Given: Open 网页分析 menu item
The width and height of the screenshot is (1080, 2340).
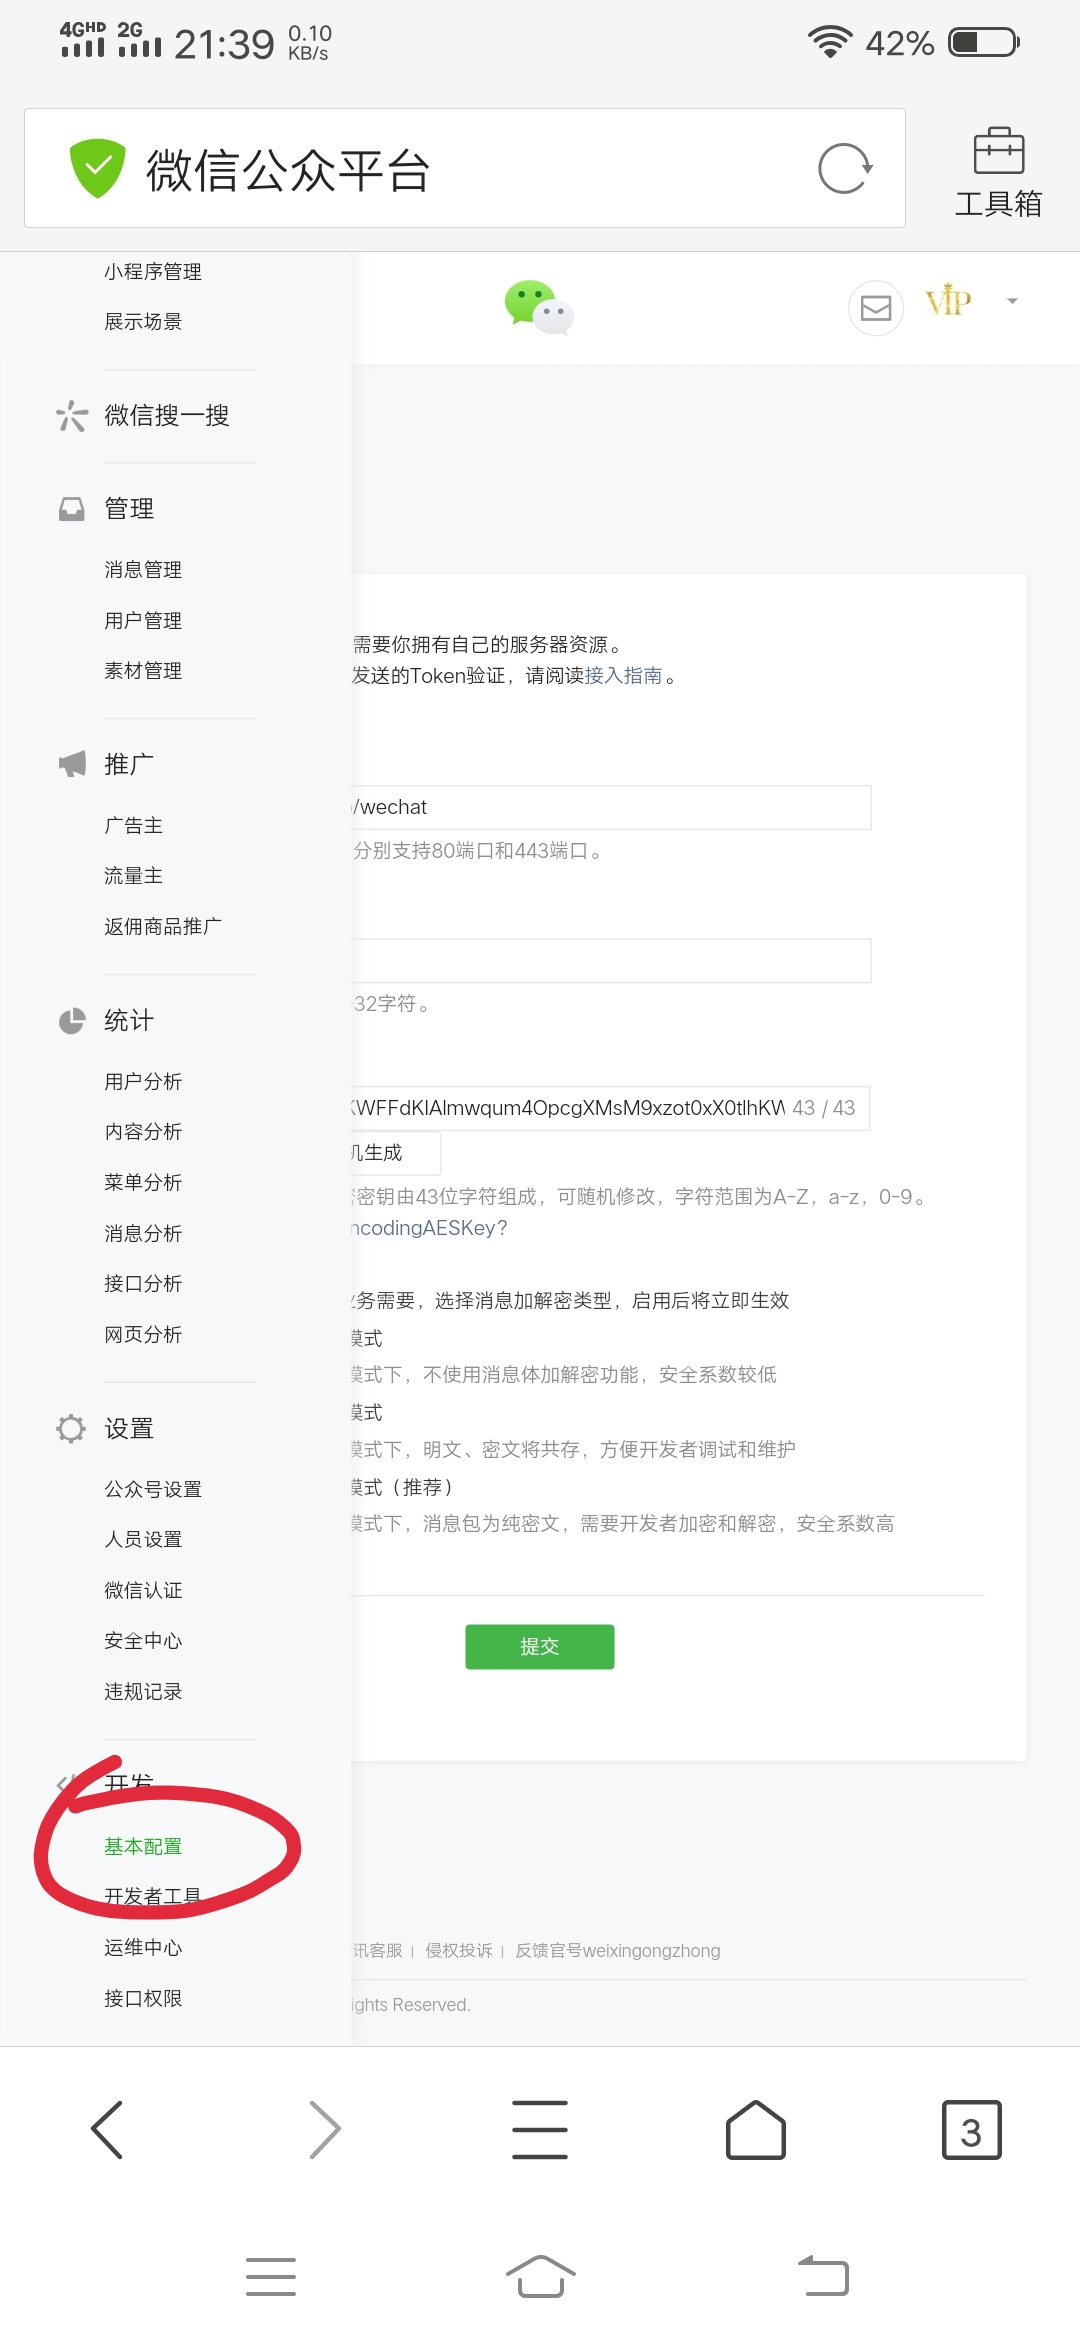Looking at the screenshot, I should click(143, 1335).
